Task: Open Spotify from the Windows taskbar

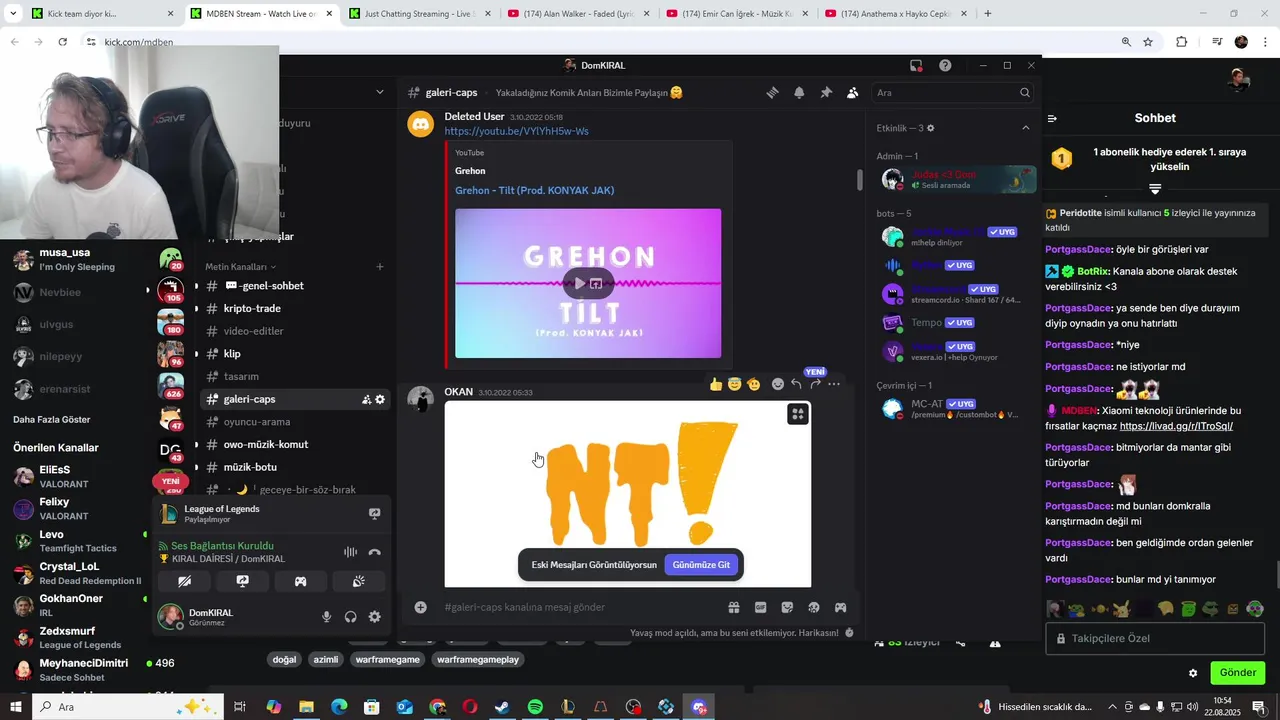Action: (535, 707)
